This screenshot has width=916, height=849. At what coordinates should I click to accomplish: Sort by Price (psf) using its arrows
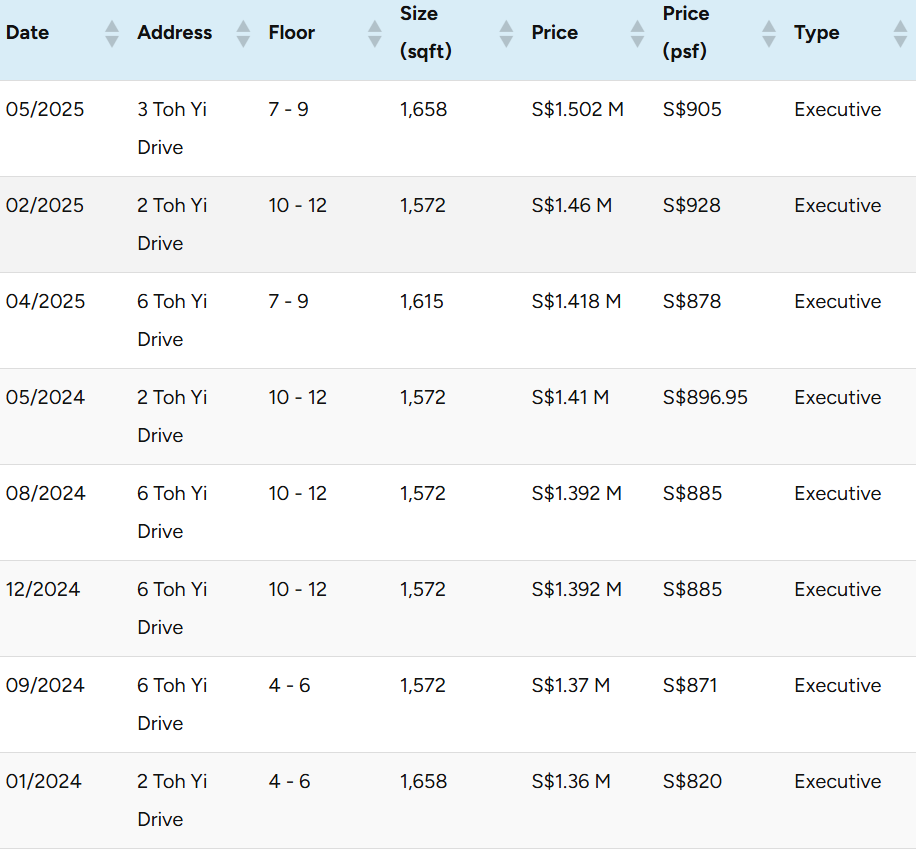click(x=768, y=33)
